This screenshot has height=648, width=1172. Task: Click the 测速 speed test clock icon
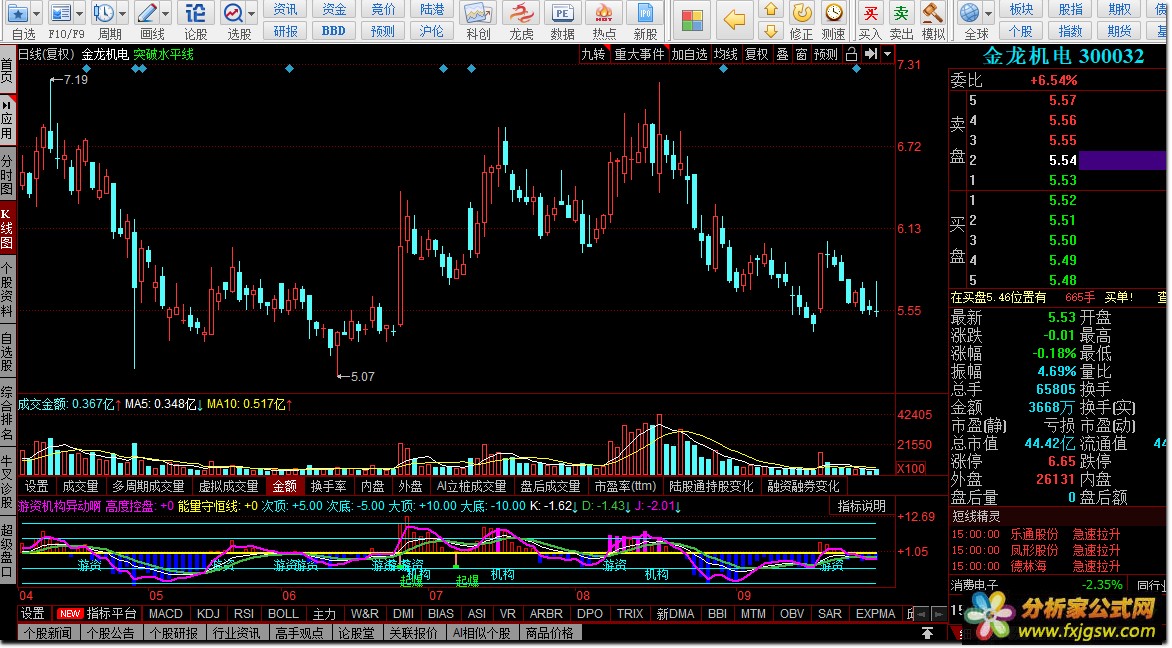[x=833, y=13]
